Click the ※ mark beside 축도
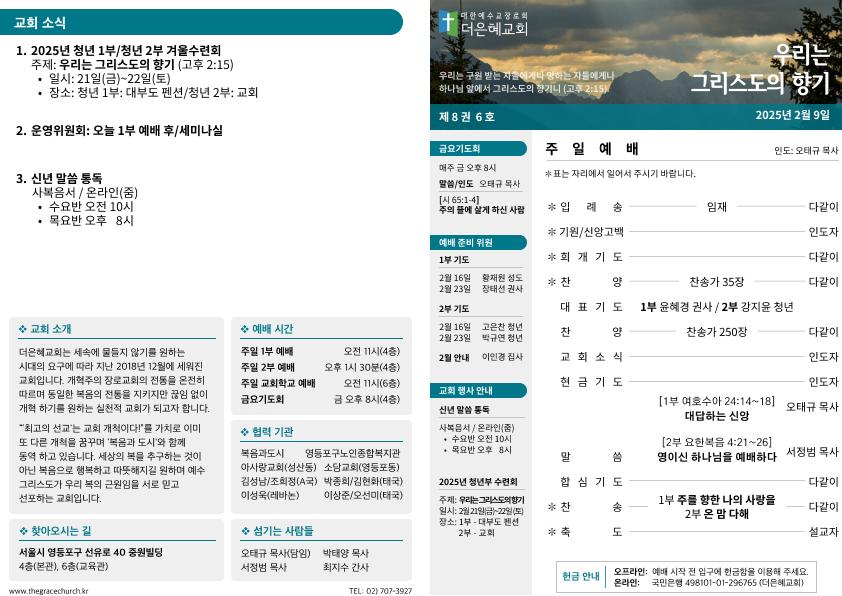 (551, 532)
